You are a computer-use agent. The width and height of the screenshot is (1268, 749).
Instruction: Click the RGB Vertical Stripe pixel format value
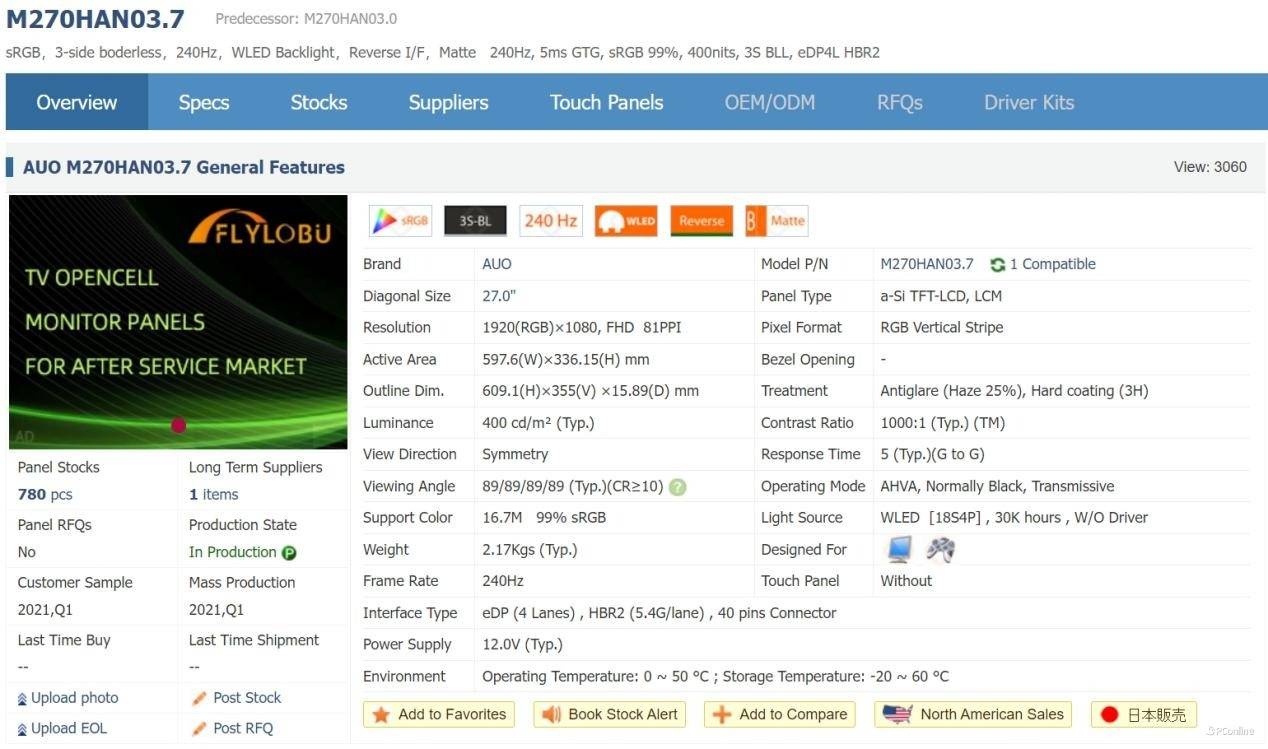(x=941, y=327)
